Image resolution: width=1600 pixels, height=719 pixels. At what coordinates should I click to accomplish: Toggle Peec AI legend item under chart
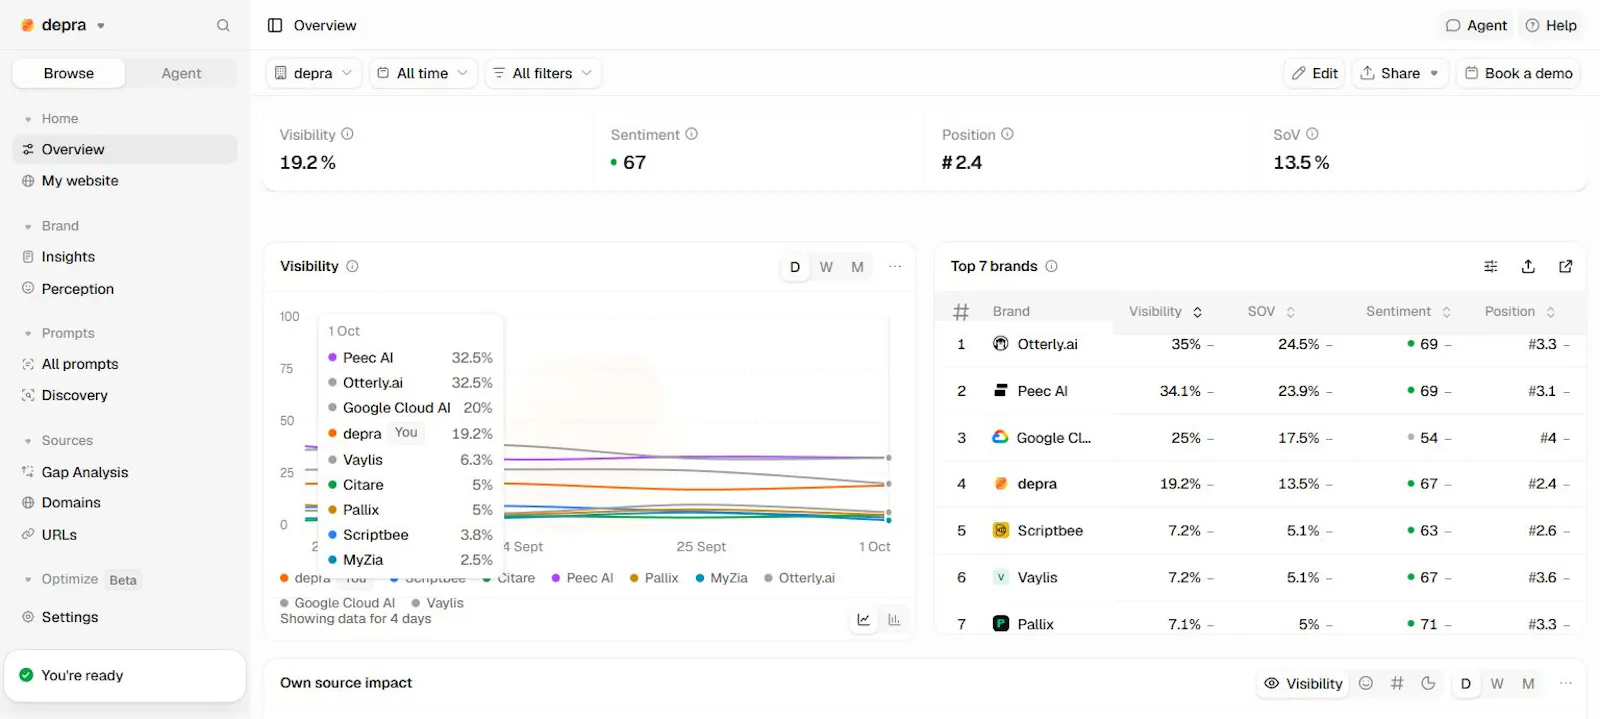(x=582, y=578)
